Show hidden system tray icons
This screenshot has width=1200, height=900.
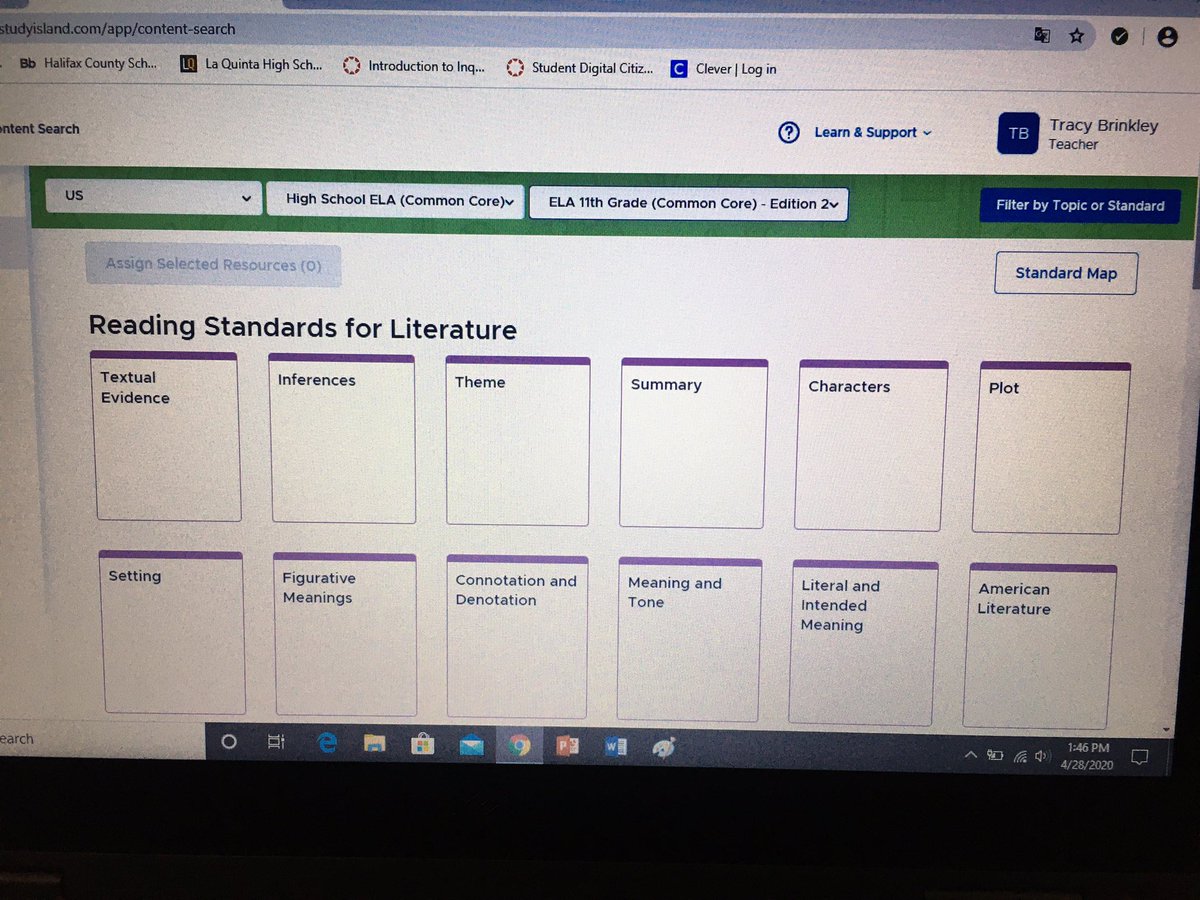(970, 756)
